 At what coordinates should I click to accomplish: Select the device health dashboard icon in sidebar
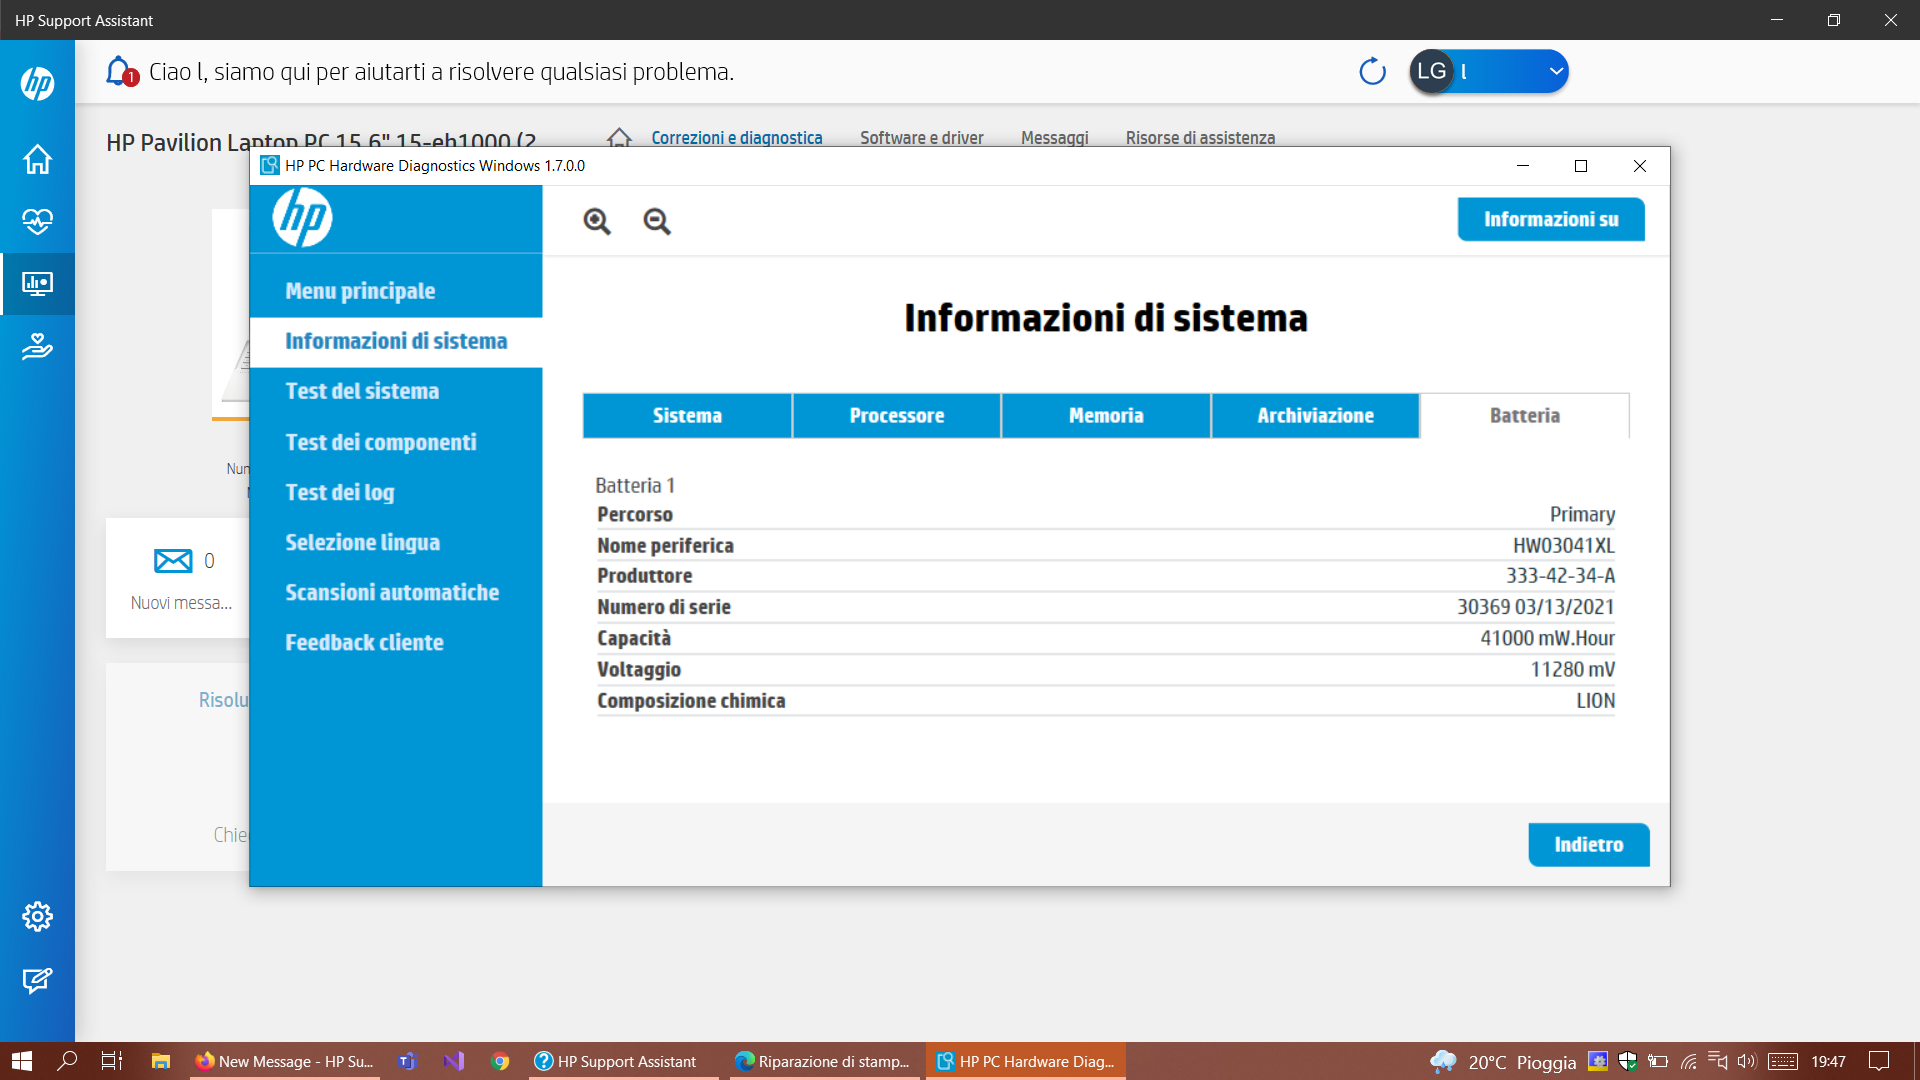pyautogui.click(x=37, y=222)
